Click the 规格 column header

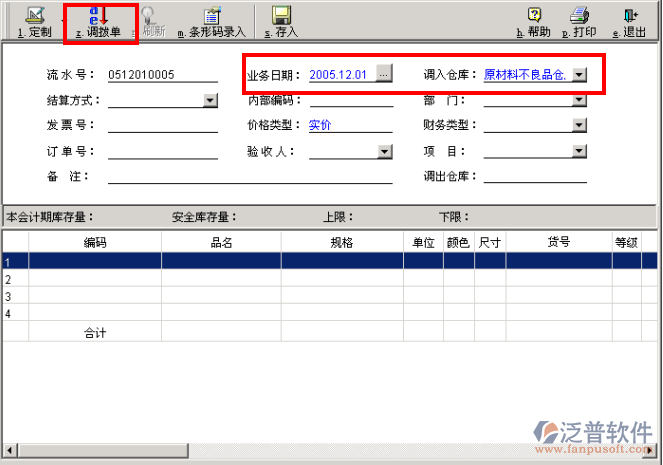click(342, 242)
